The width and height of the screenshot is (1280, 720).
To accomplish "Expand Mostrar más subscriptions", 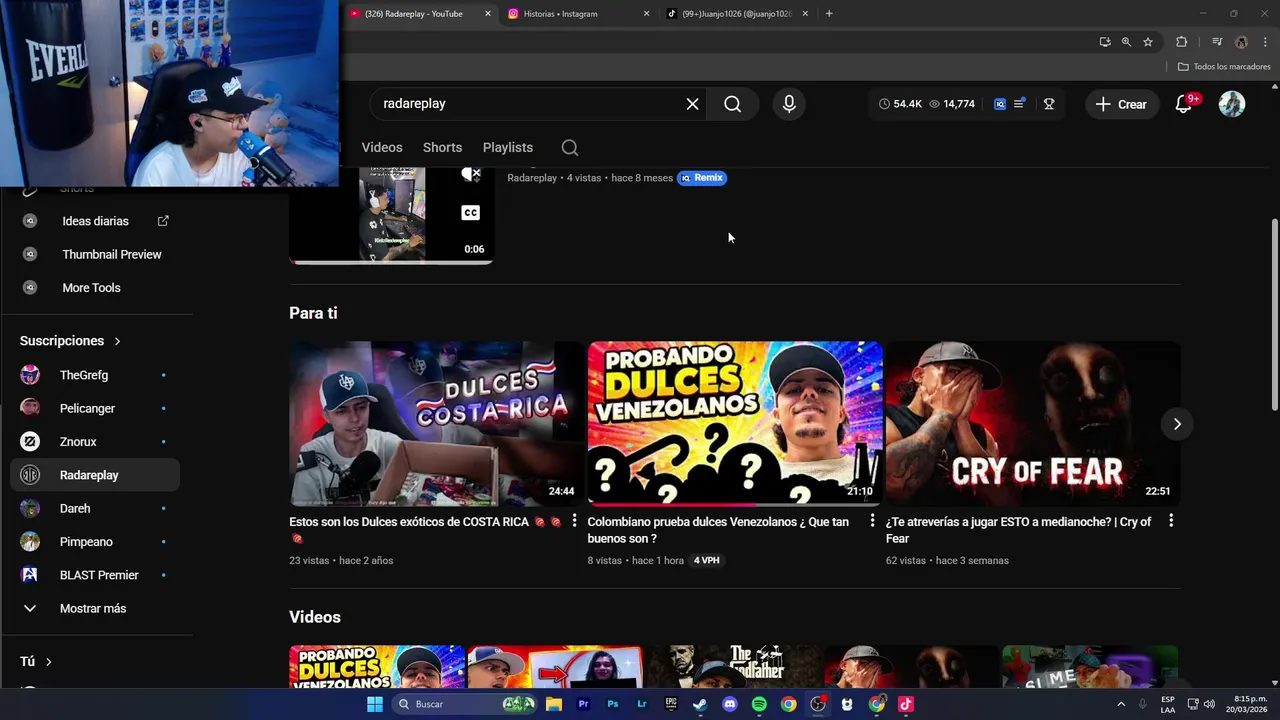I will (95, 608).
